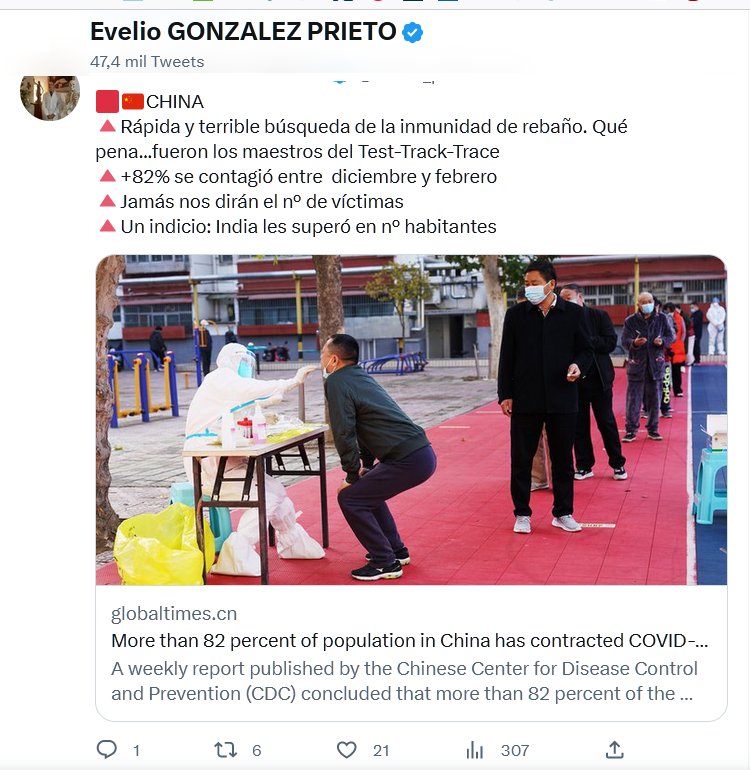Open Evelio's profile avatar picture
The height and width of the screenshot is (770, 750).
[50, 97]
